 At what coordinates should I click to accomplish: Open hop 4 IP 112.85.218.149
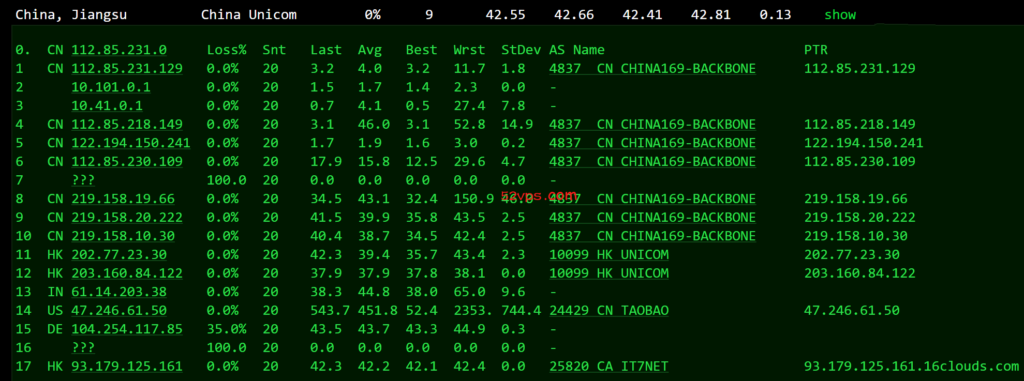127,124
